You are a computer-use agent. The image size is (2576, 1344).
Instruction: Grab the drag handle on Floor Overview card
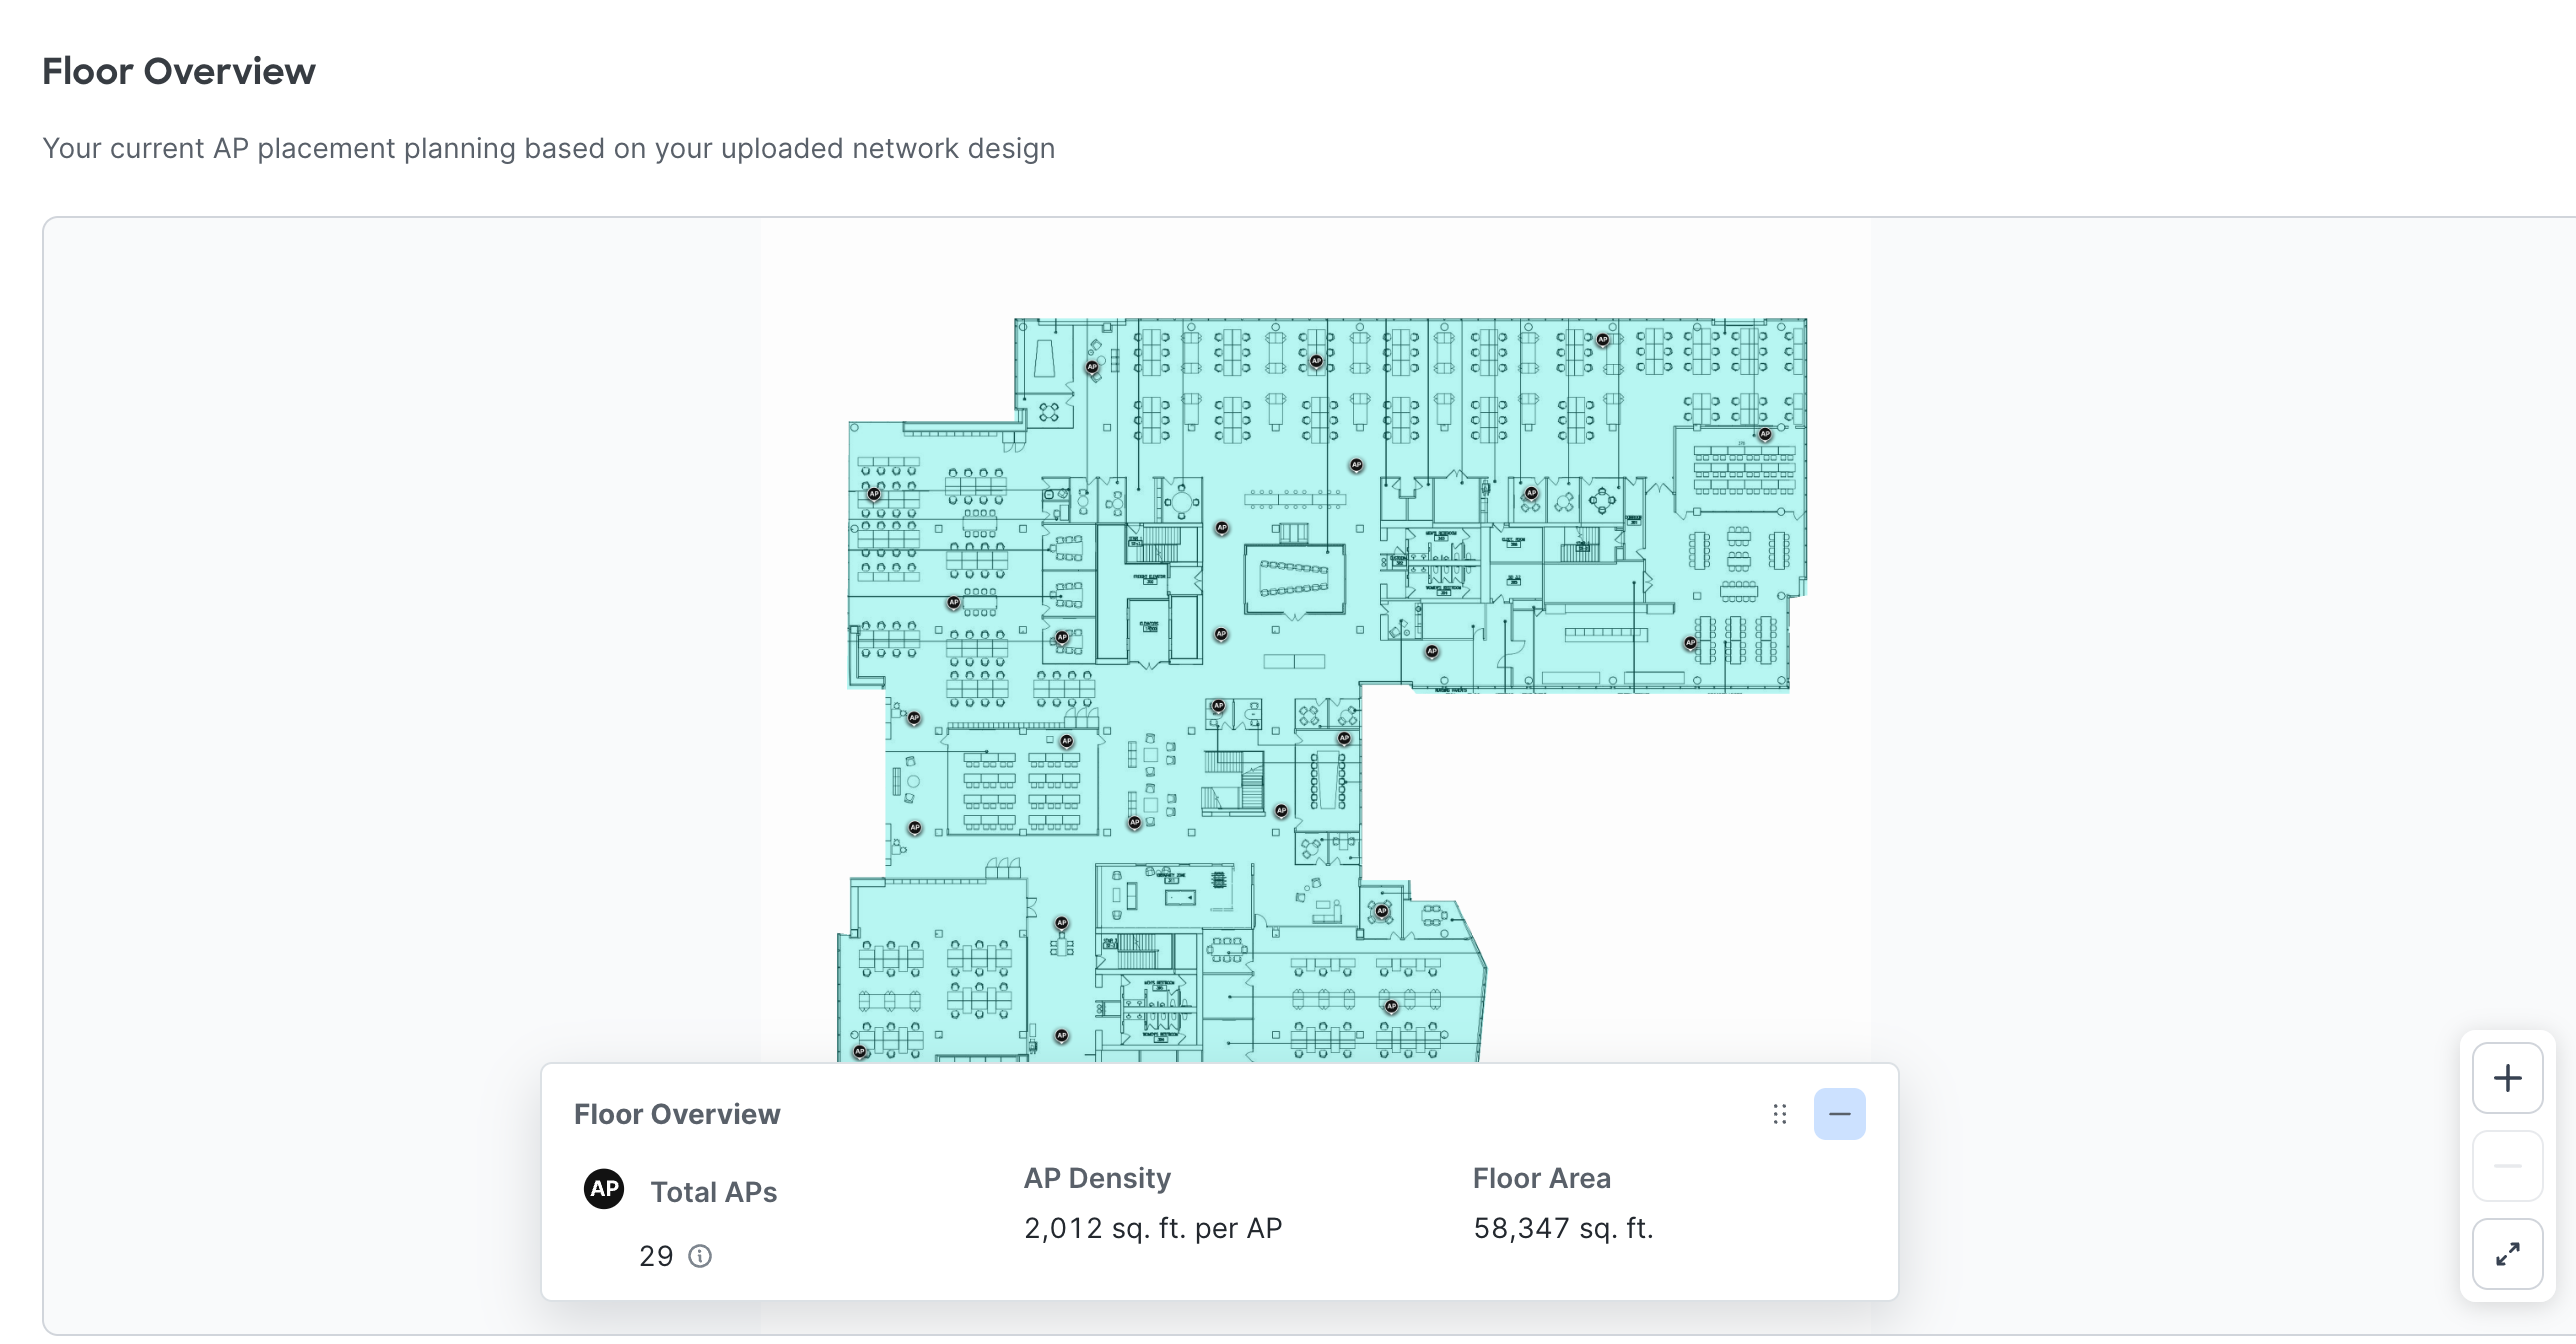click(x=1779, y=1114)
